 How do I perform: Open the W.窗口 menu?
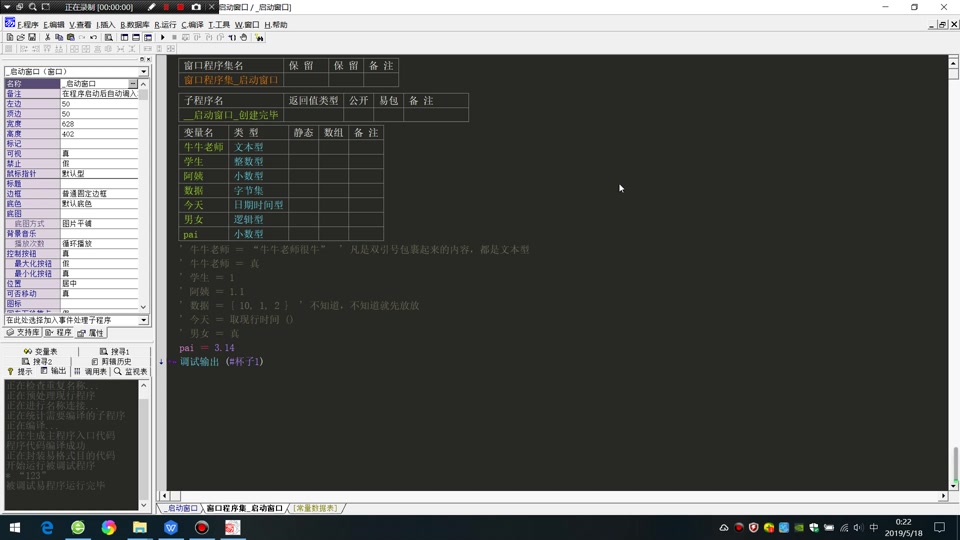pyautogui.click(x=247, y=24)
